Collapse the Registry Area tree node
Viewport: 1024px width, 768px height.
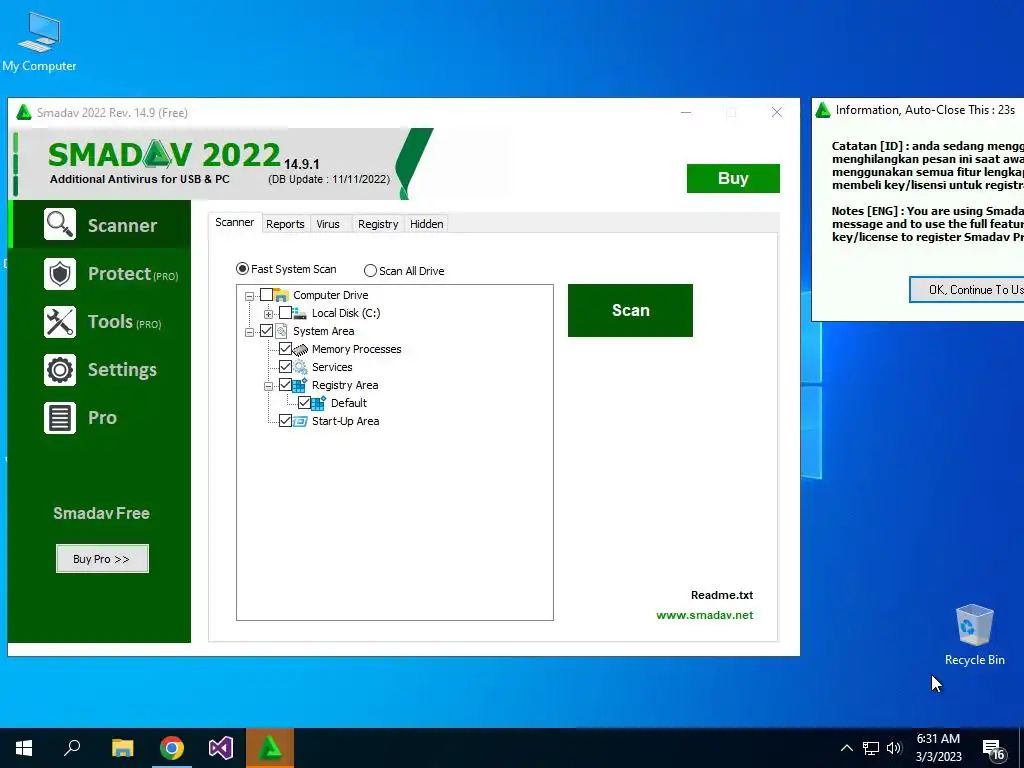point(268,386)
